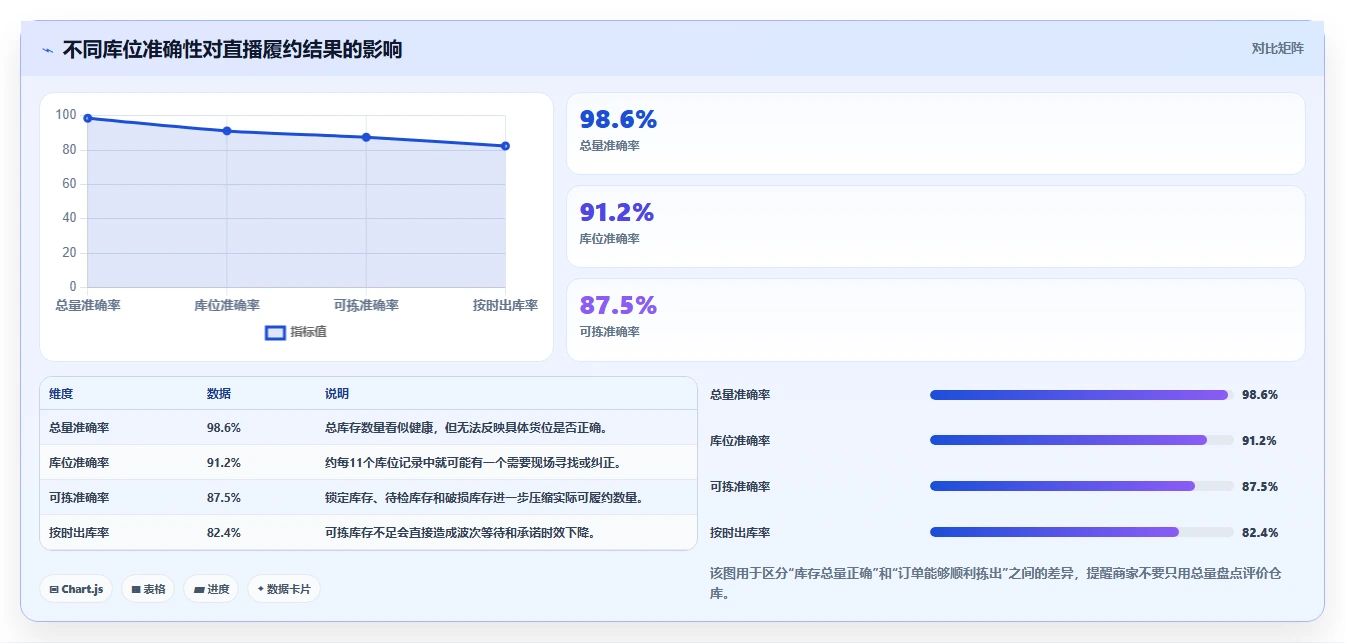The image size is (1345, 643).
Task: Click the Chart.js tag chip
Action: tap(77, 589)
